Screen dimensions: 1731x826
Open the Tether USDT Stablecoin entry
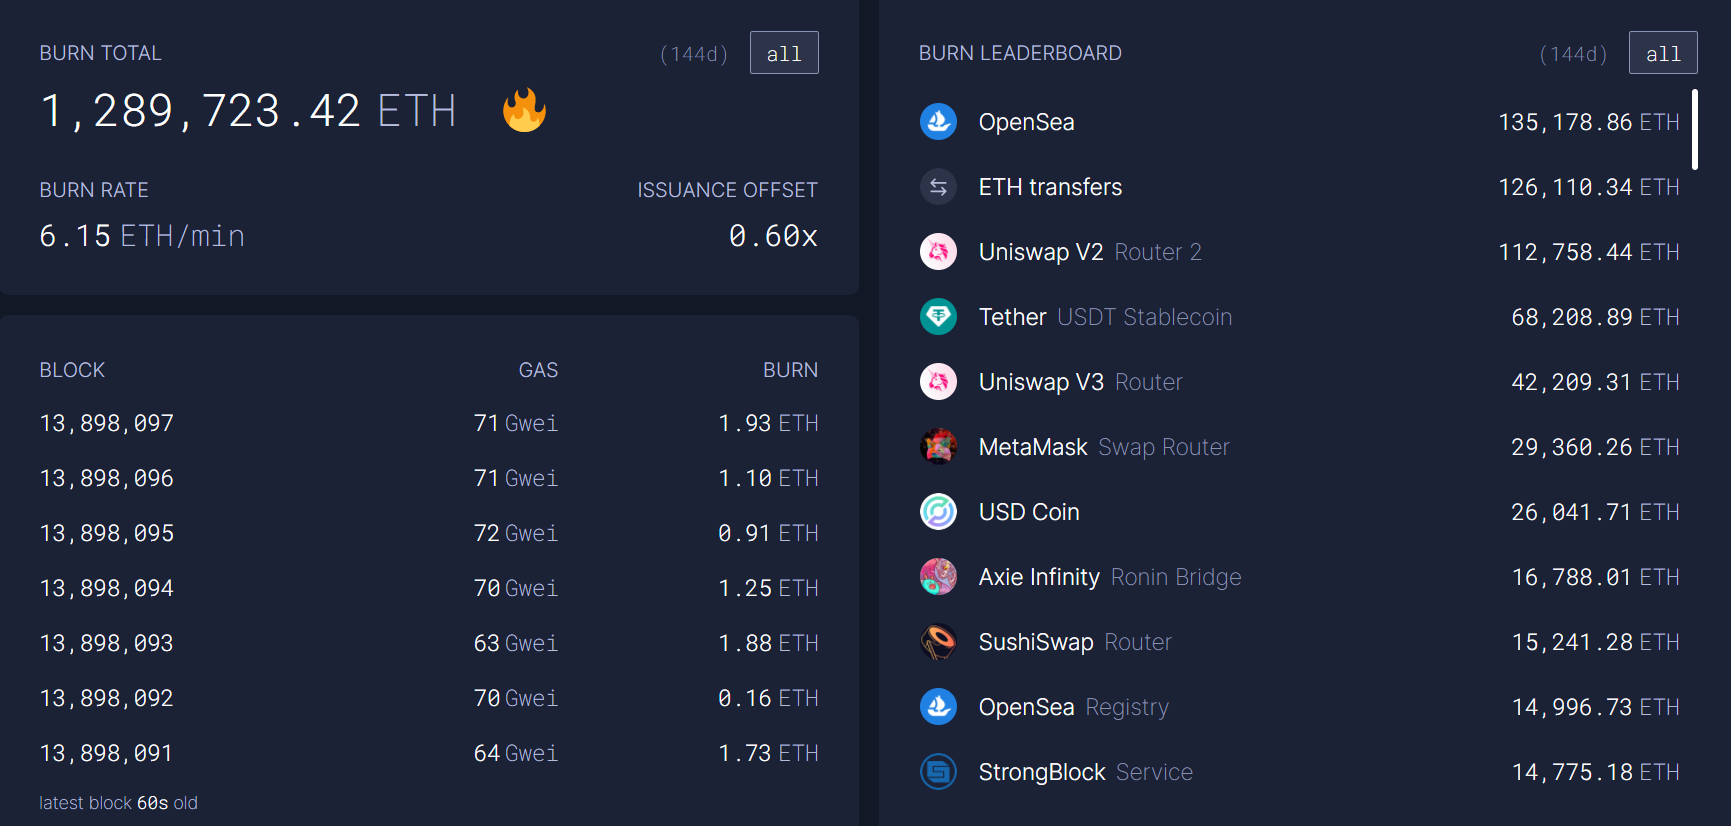[1106, 317]
